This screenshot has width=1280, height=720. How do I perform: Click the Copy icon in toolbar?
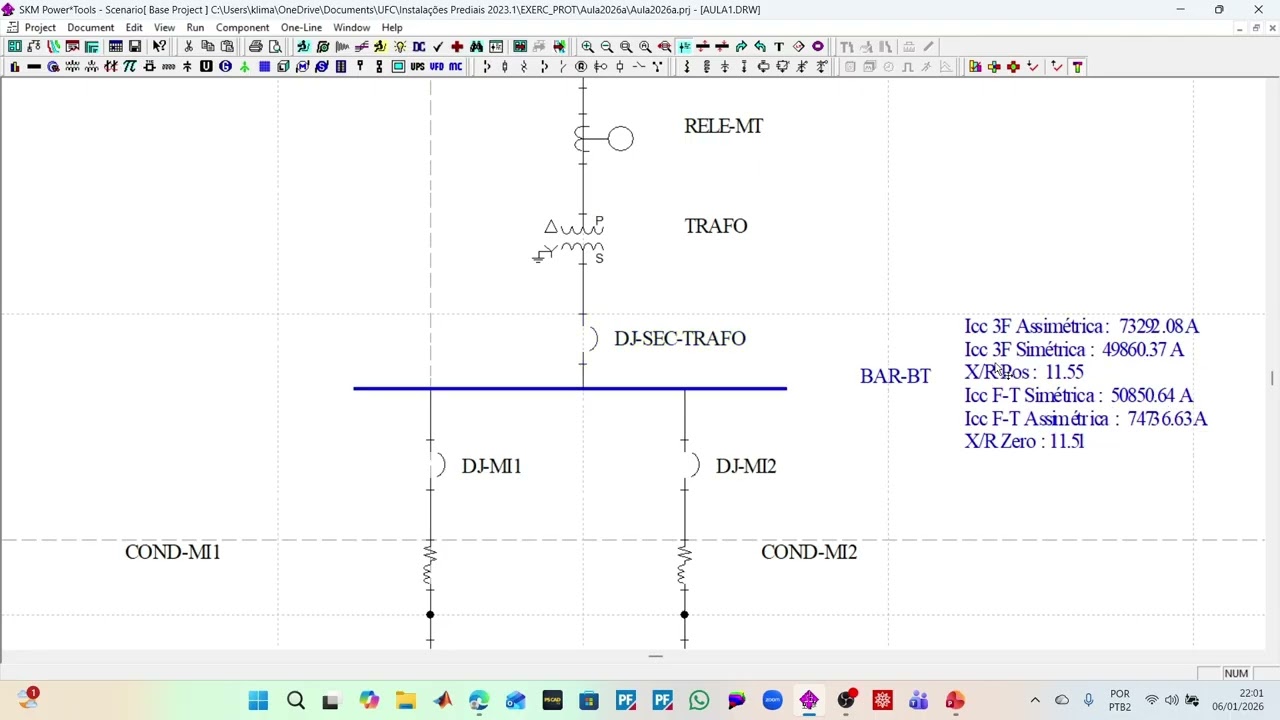(x=208, y=46)
